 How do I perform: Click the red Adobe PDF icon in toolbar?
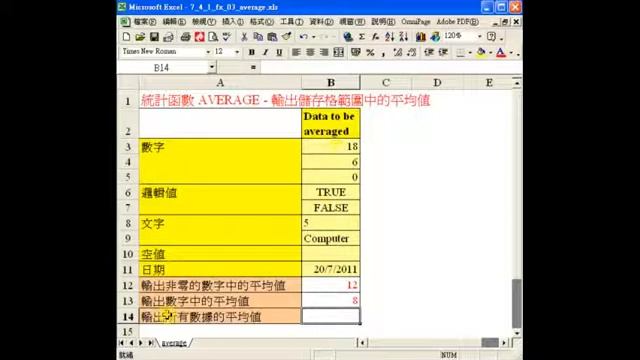199,37
